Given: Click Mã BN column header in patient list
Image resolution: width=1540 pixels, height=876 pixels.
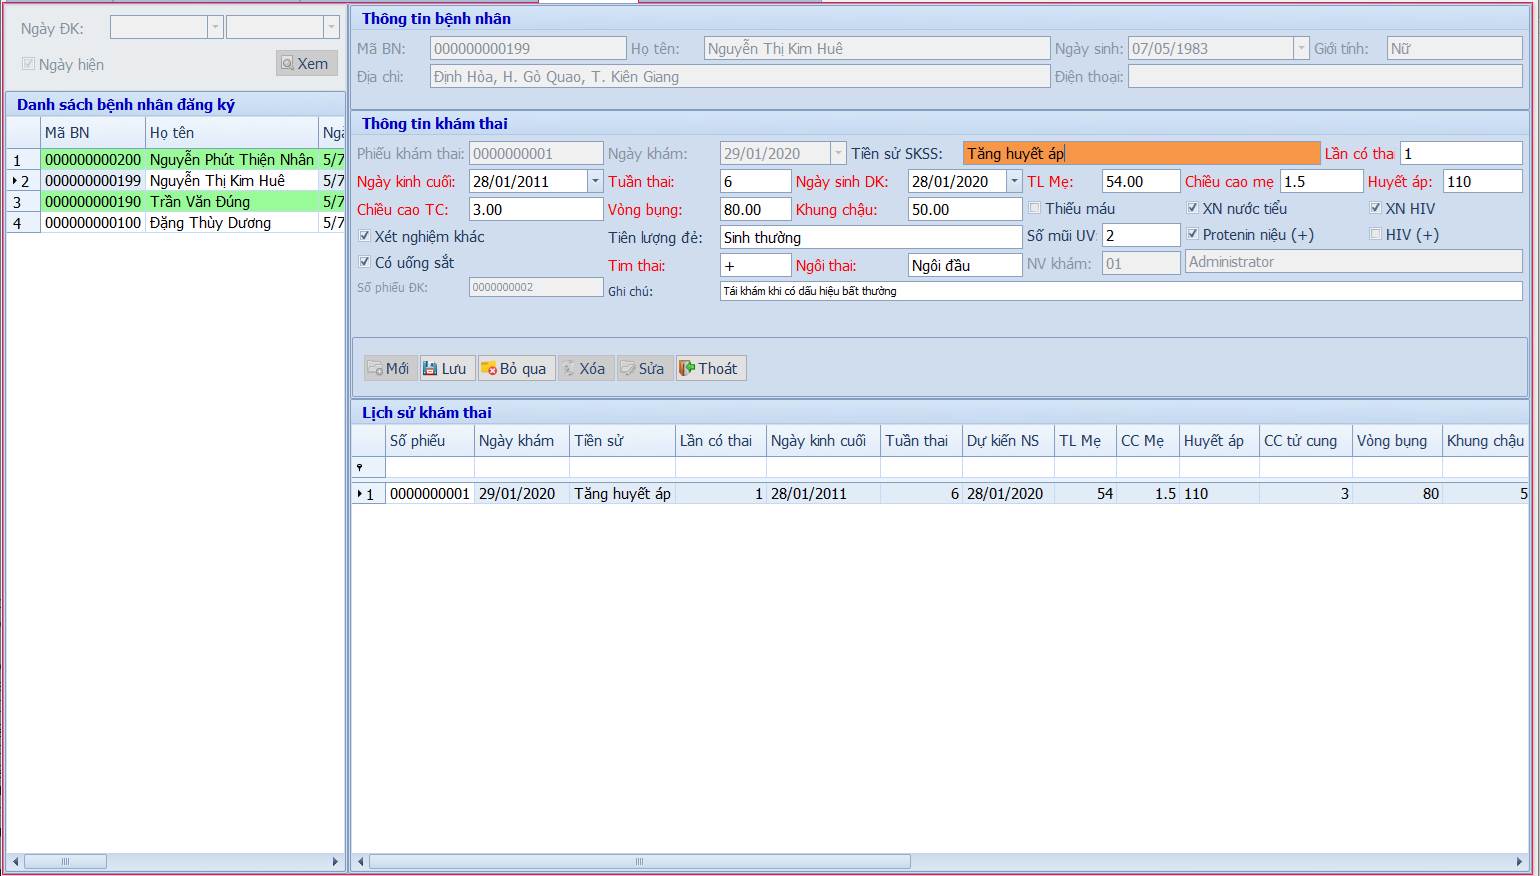Looking at the screenshot, I should pyautogui.click(x=93, y=132).
